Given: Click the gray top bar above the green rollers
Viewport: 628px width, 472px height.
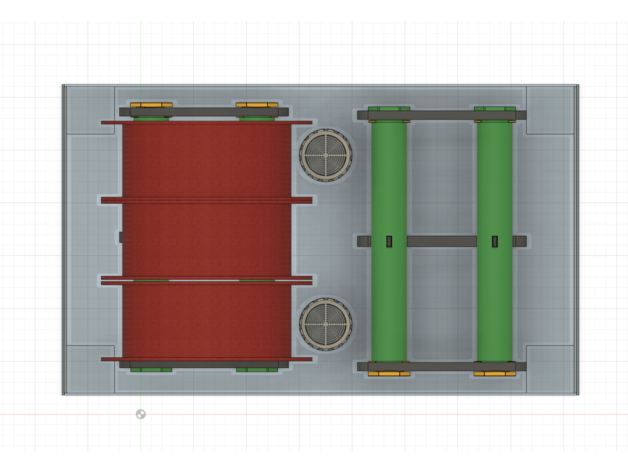Looking at the screenshot, I should (x=441, y=117).
